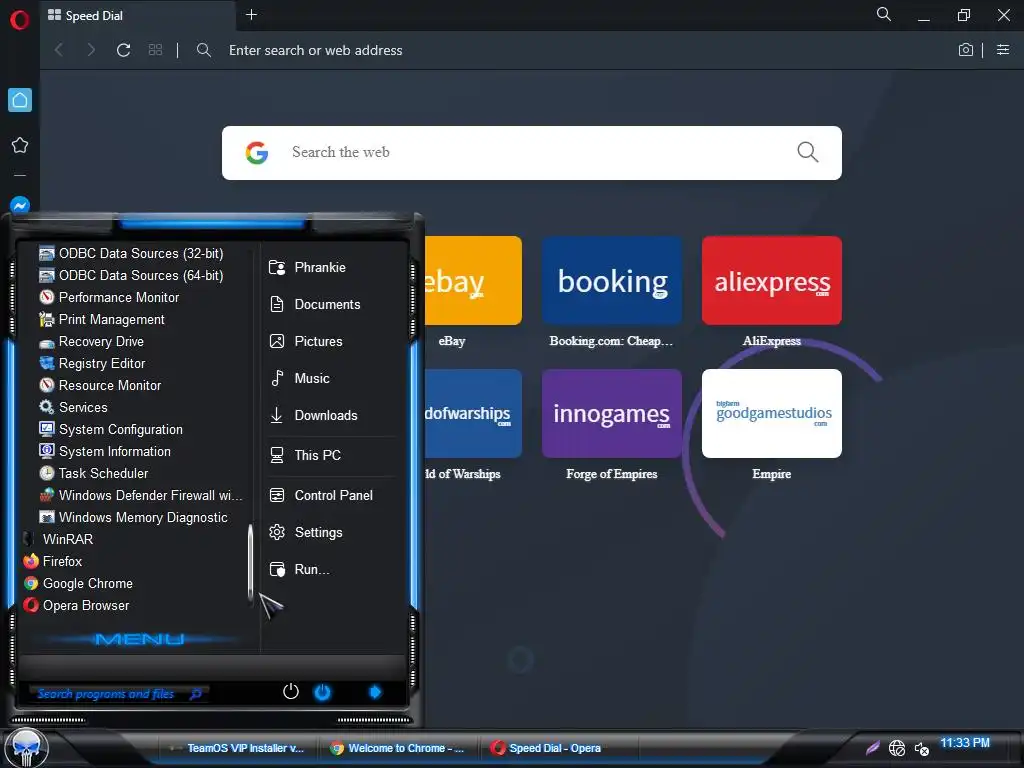Click Search programs and files box
The width and height of the screenshot is (1024, 768).
(119, 694)
